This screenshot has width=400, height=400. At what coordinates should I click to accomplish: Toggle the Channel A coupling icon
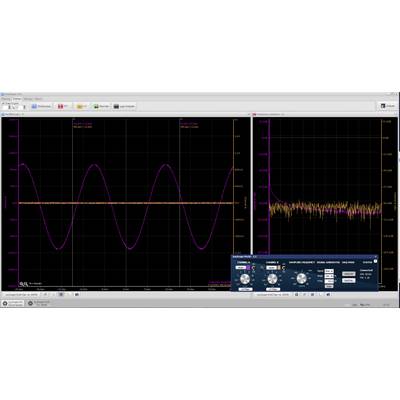coord(253,268)
